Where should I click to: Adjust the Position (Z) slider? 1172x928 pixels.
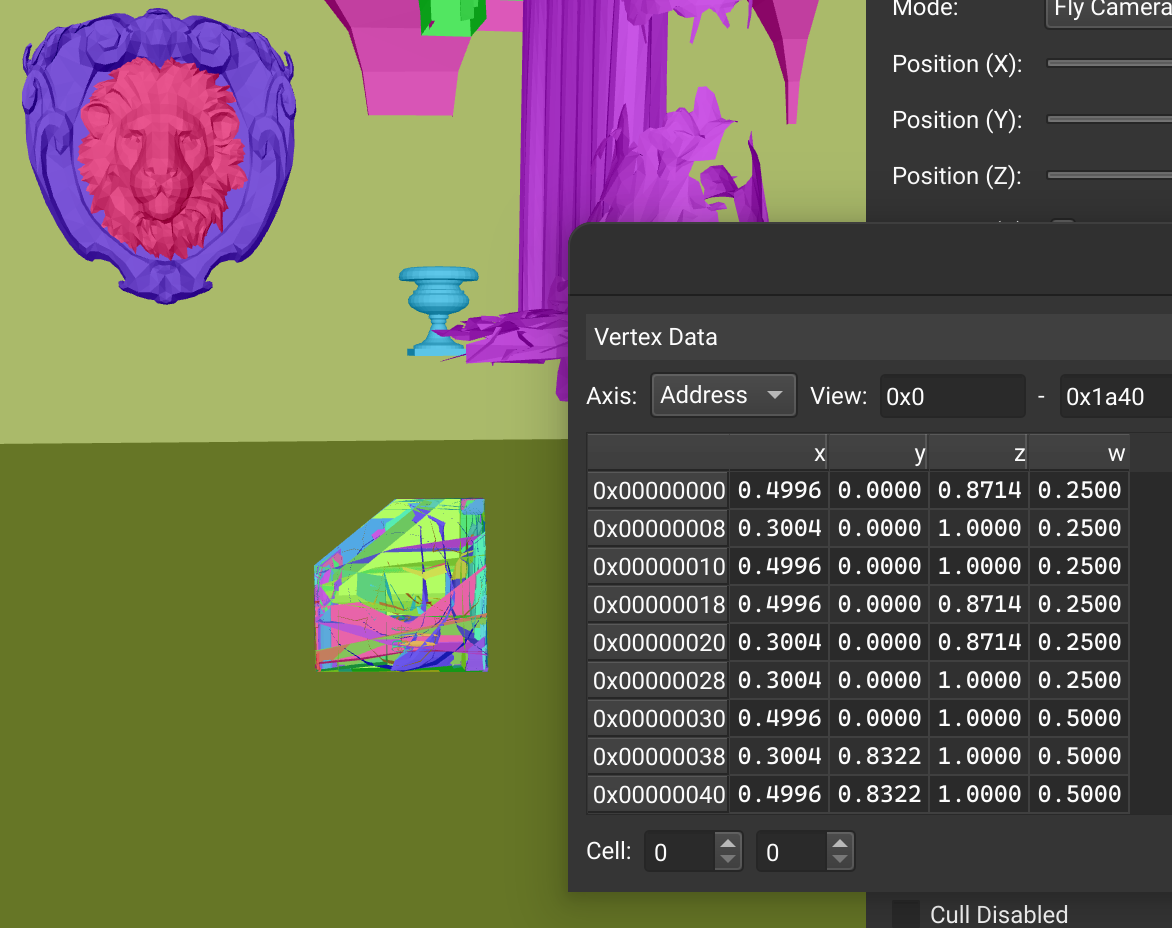[x=1109, y=176]
